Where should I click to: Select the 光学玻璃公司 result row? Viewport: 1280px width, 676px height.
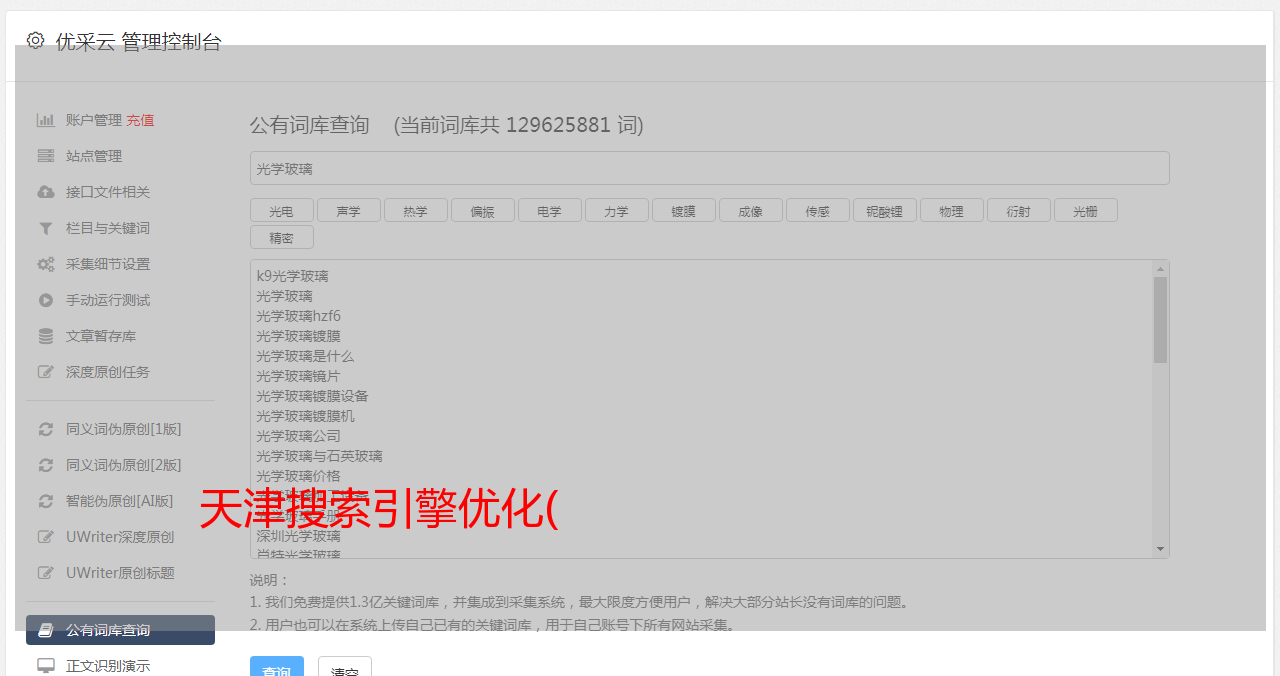(298, 436)
